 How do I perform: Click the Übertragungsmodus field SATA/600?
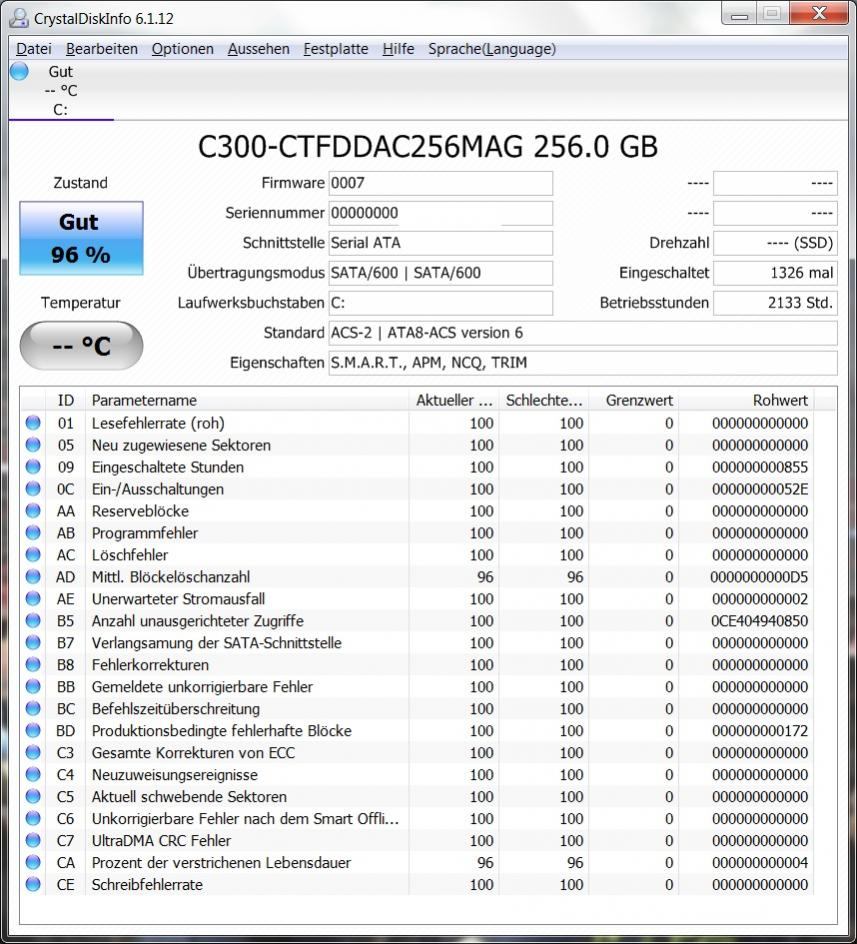440,273
